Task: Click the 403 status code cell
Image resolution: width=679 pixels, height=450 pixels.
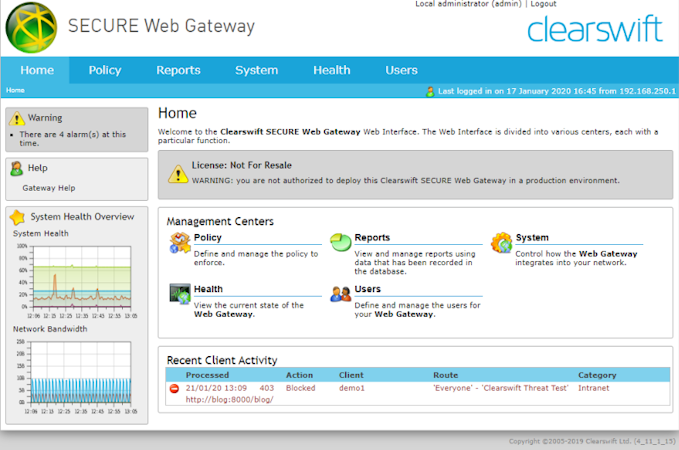Action: coord(267,388)
